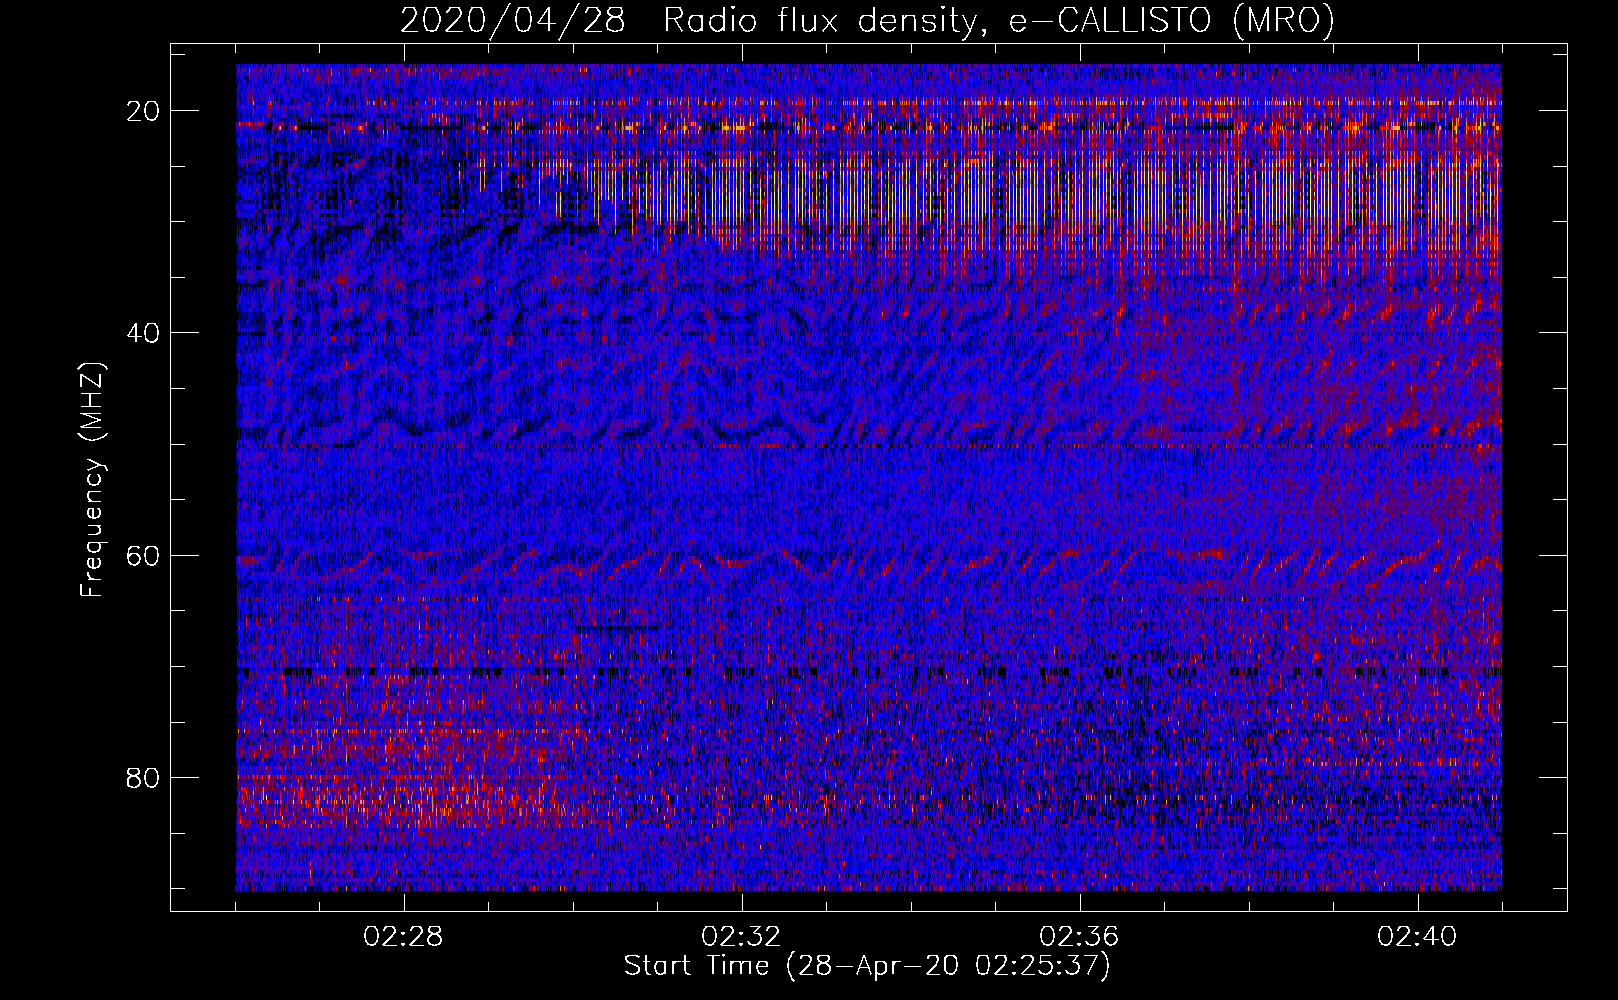Click the '02:40' time tick label
Viewport: 1618px width, 1000px height.
click(x=1418, y=937)
